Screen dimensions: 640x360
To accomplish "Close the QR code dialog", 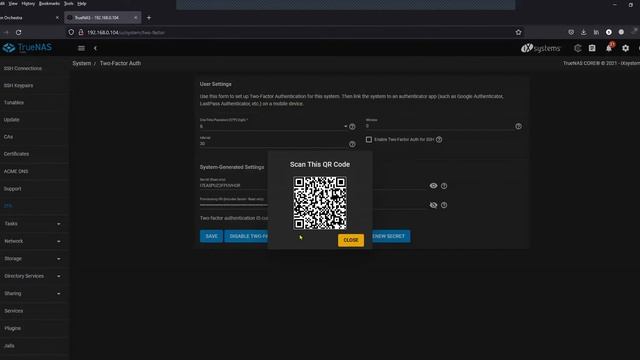I will coord(351,240).
